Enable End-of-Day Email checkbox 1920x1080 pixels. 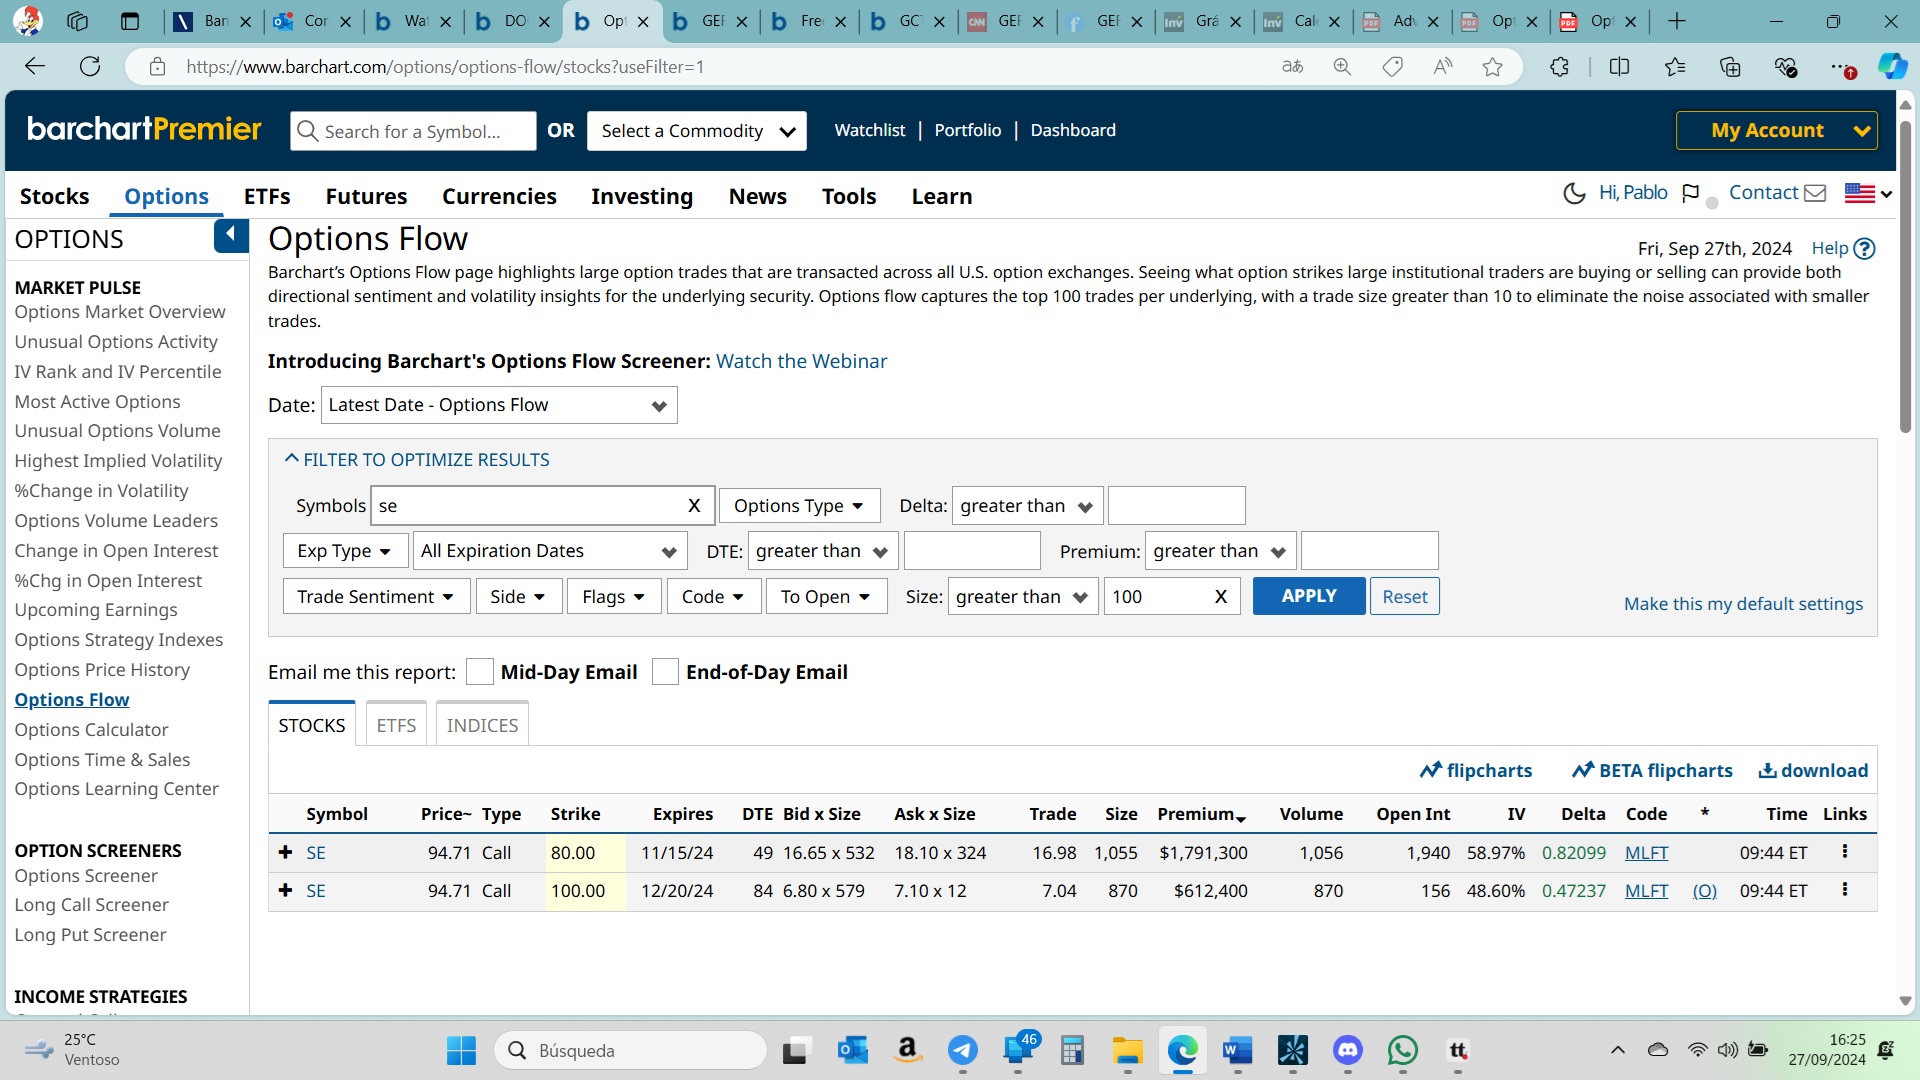665,672
